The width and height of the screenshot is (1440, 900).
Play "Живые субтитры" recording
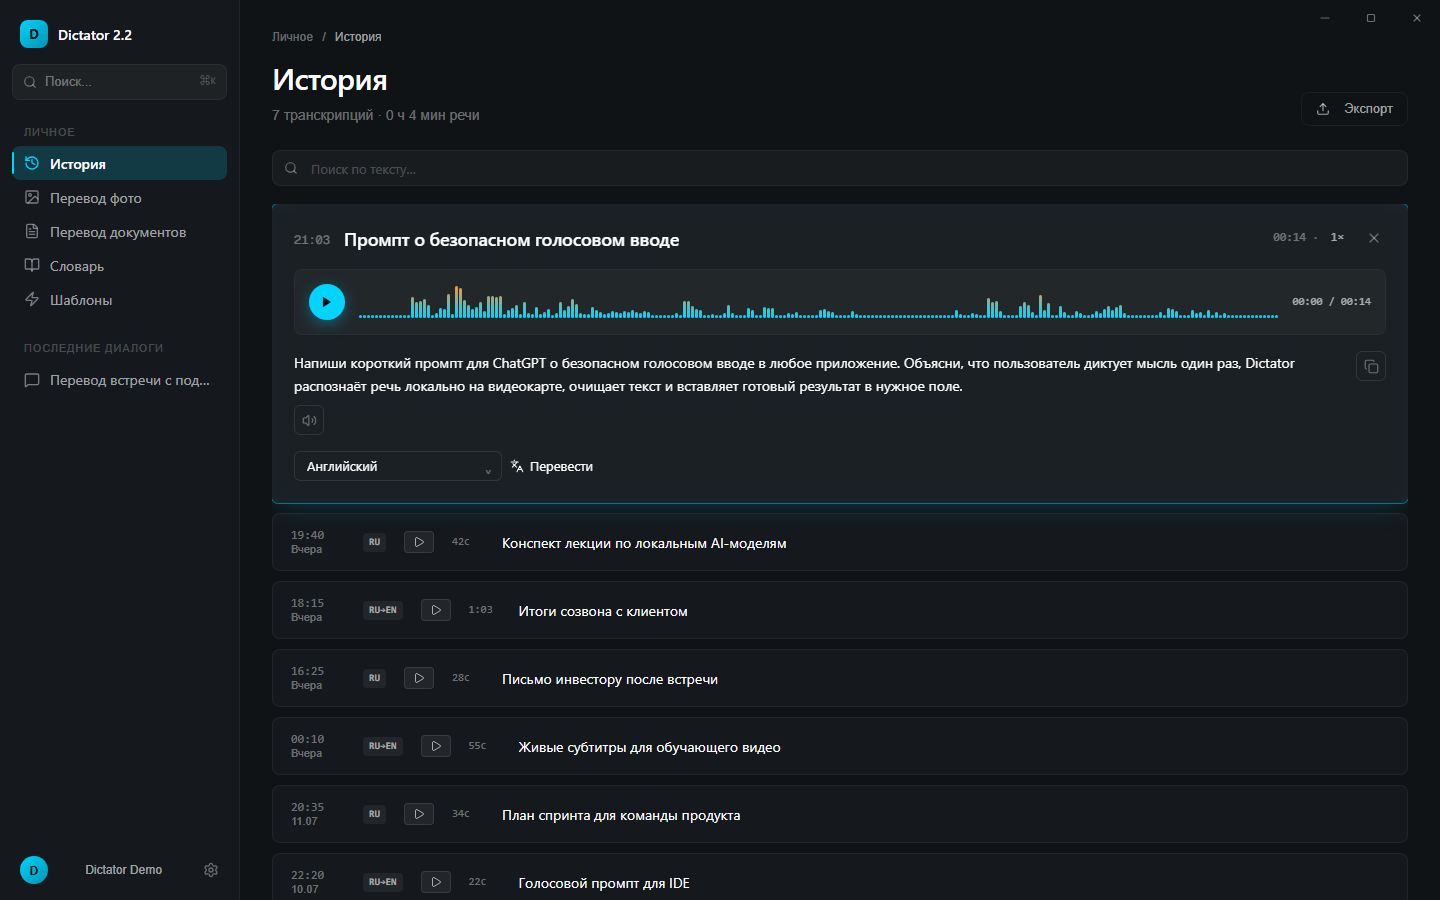[x=436, y=746]
